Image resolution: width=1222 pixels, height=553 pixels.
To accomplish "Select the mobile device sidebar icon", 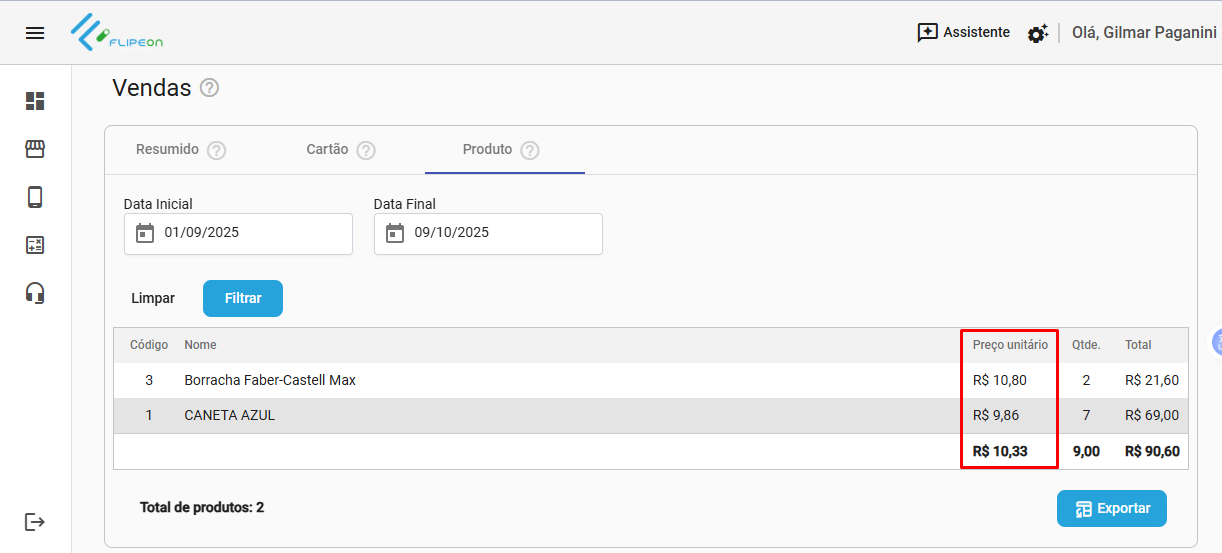I will click(35, 197).
